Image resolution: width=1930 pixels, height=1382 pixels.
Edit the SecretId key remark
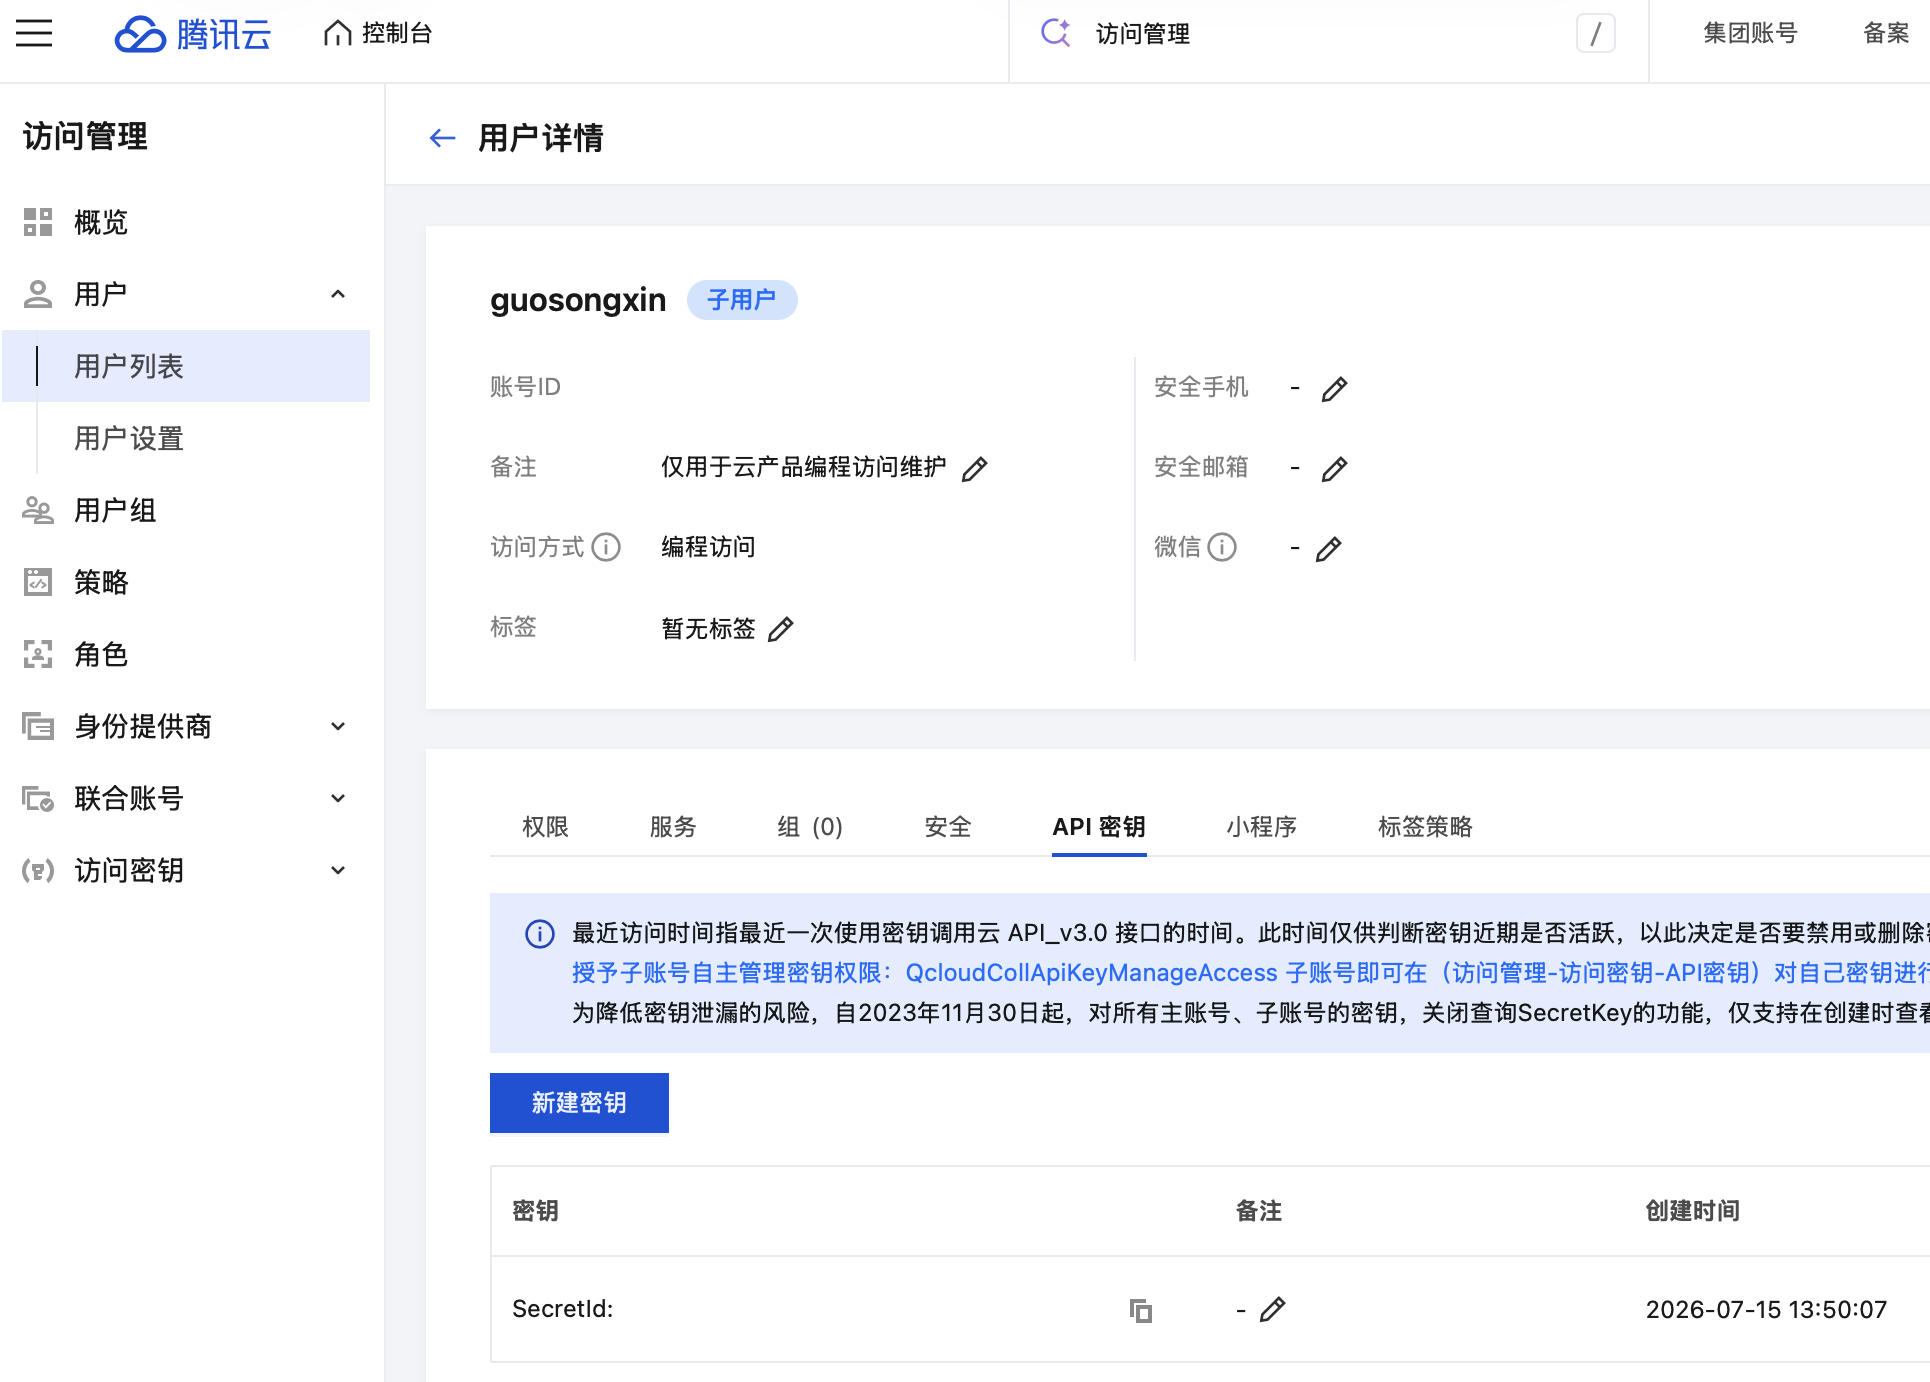pyautogui.click(x=1272, y=1309)
